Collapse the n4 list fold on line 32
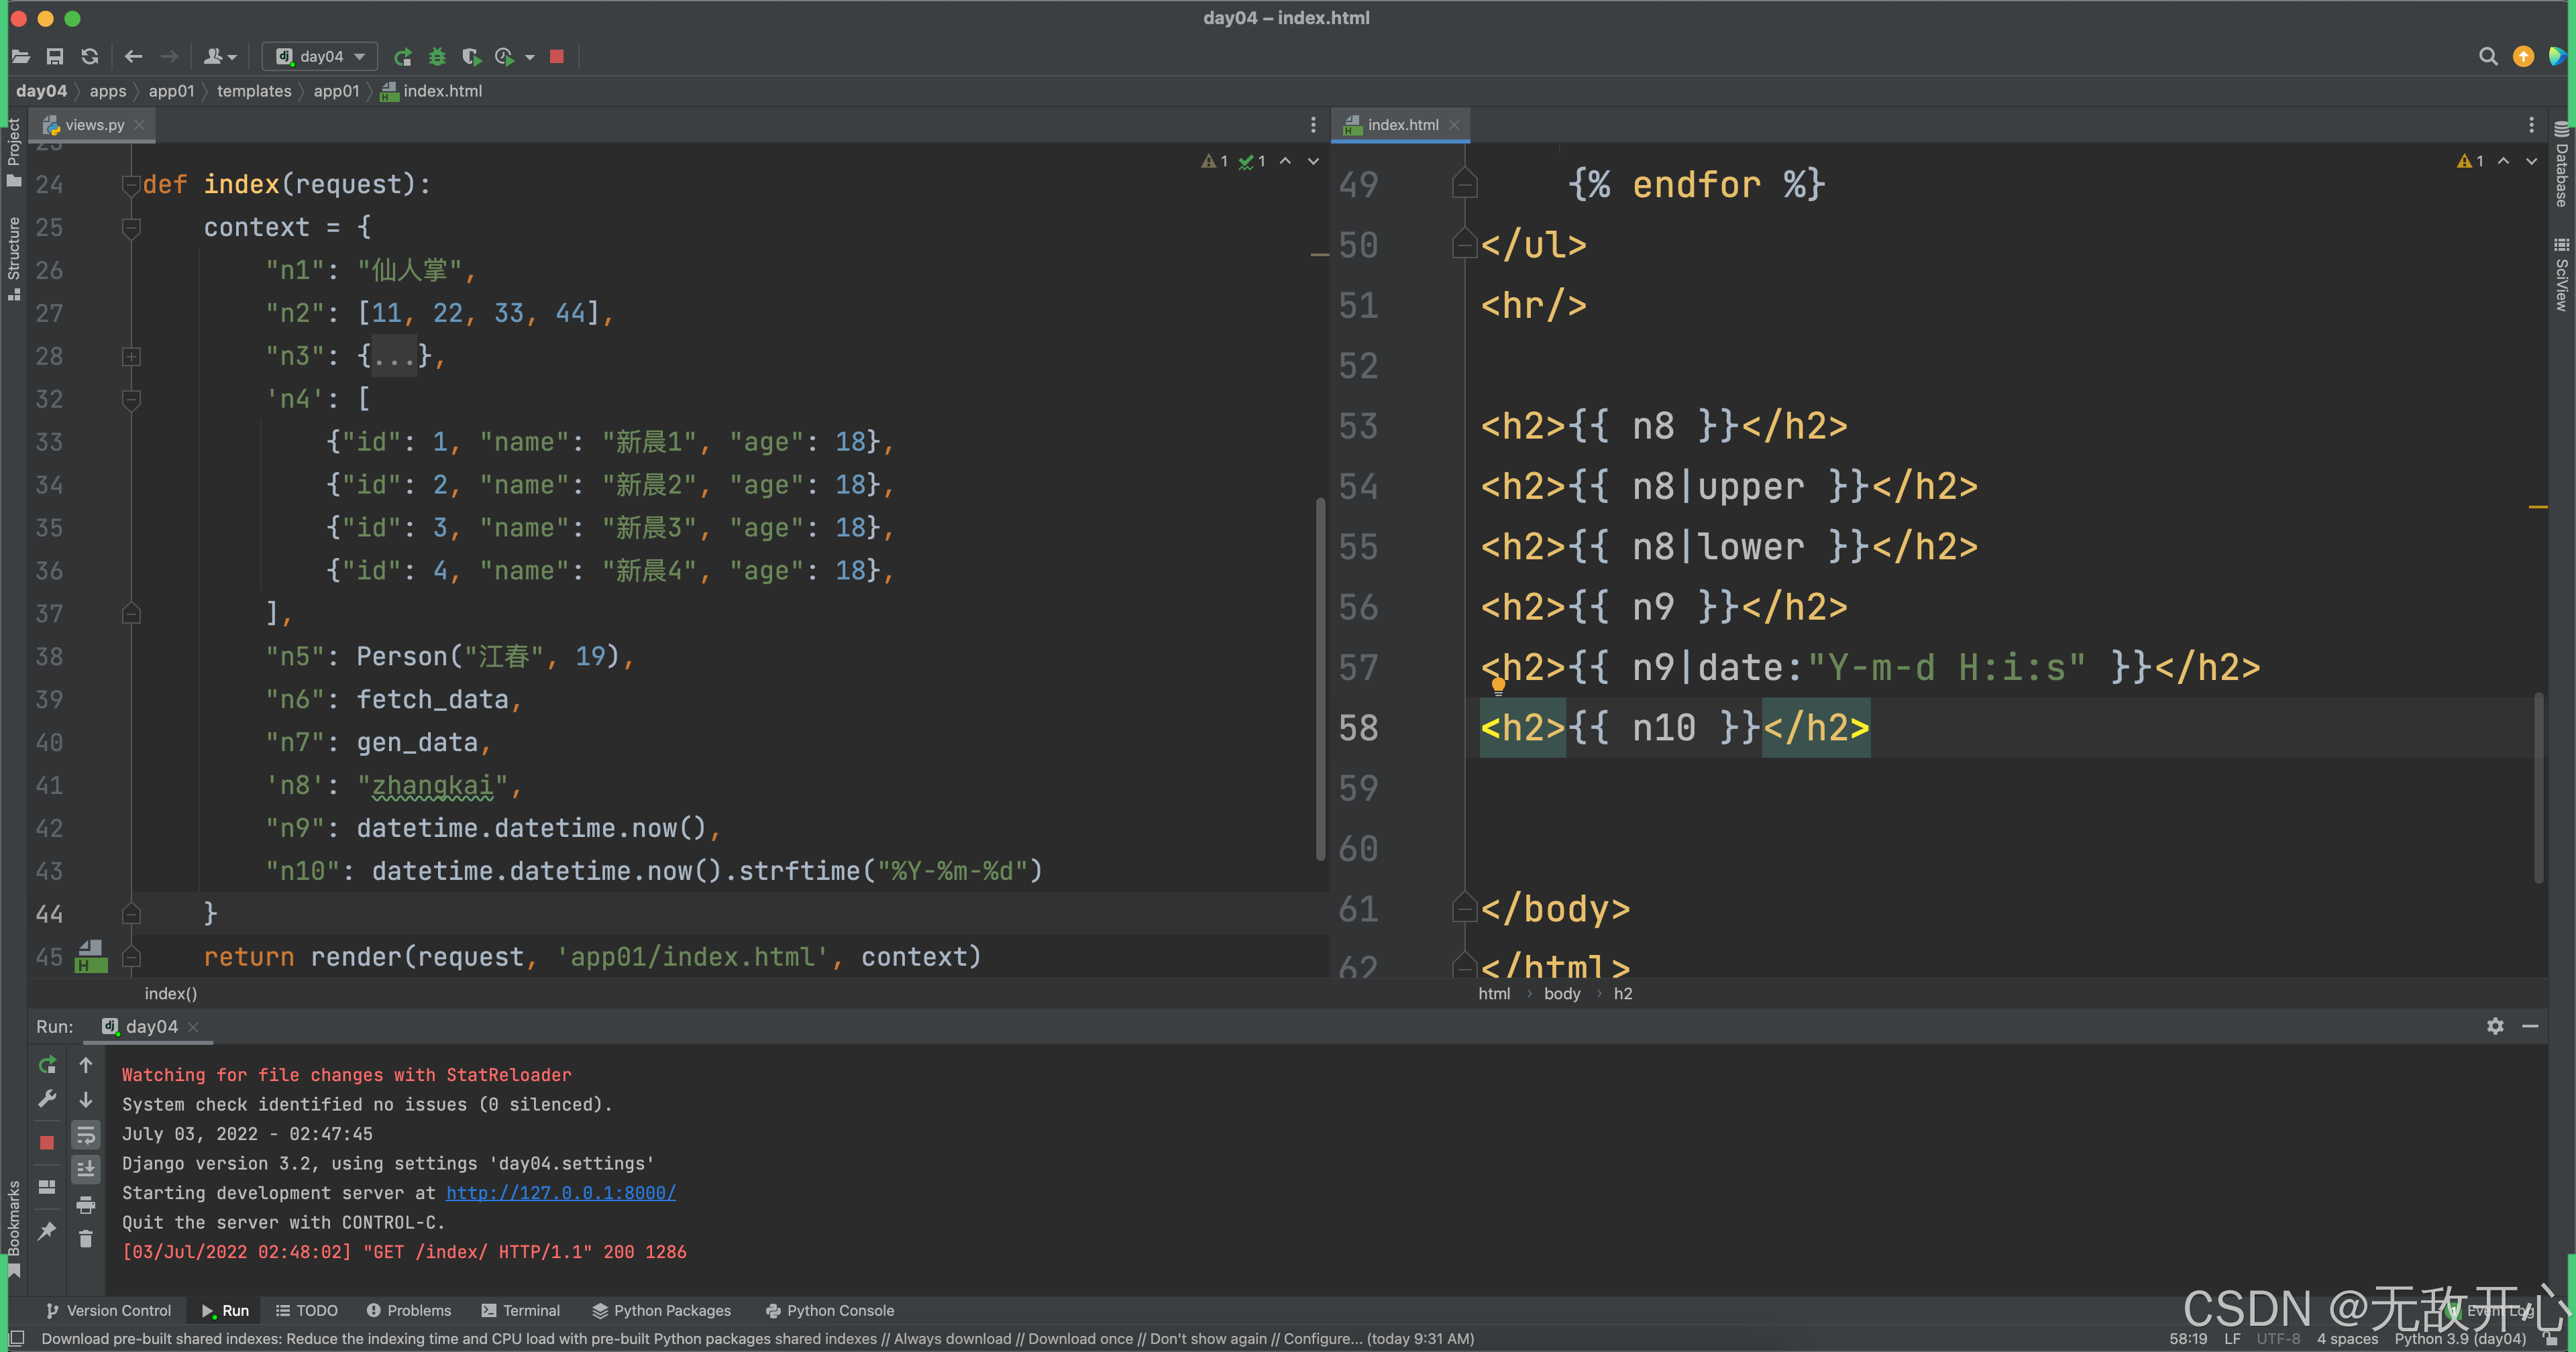 131,399
